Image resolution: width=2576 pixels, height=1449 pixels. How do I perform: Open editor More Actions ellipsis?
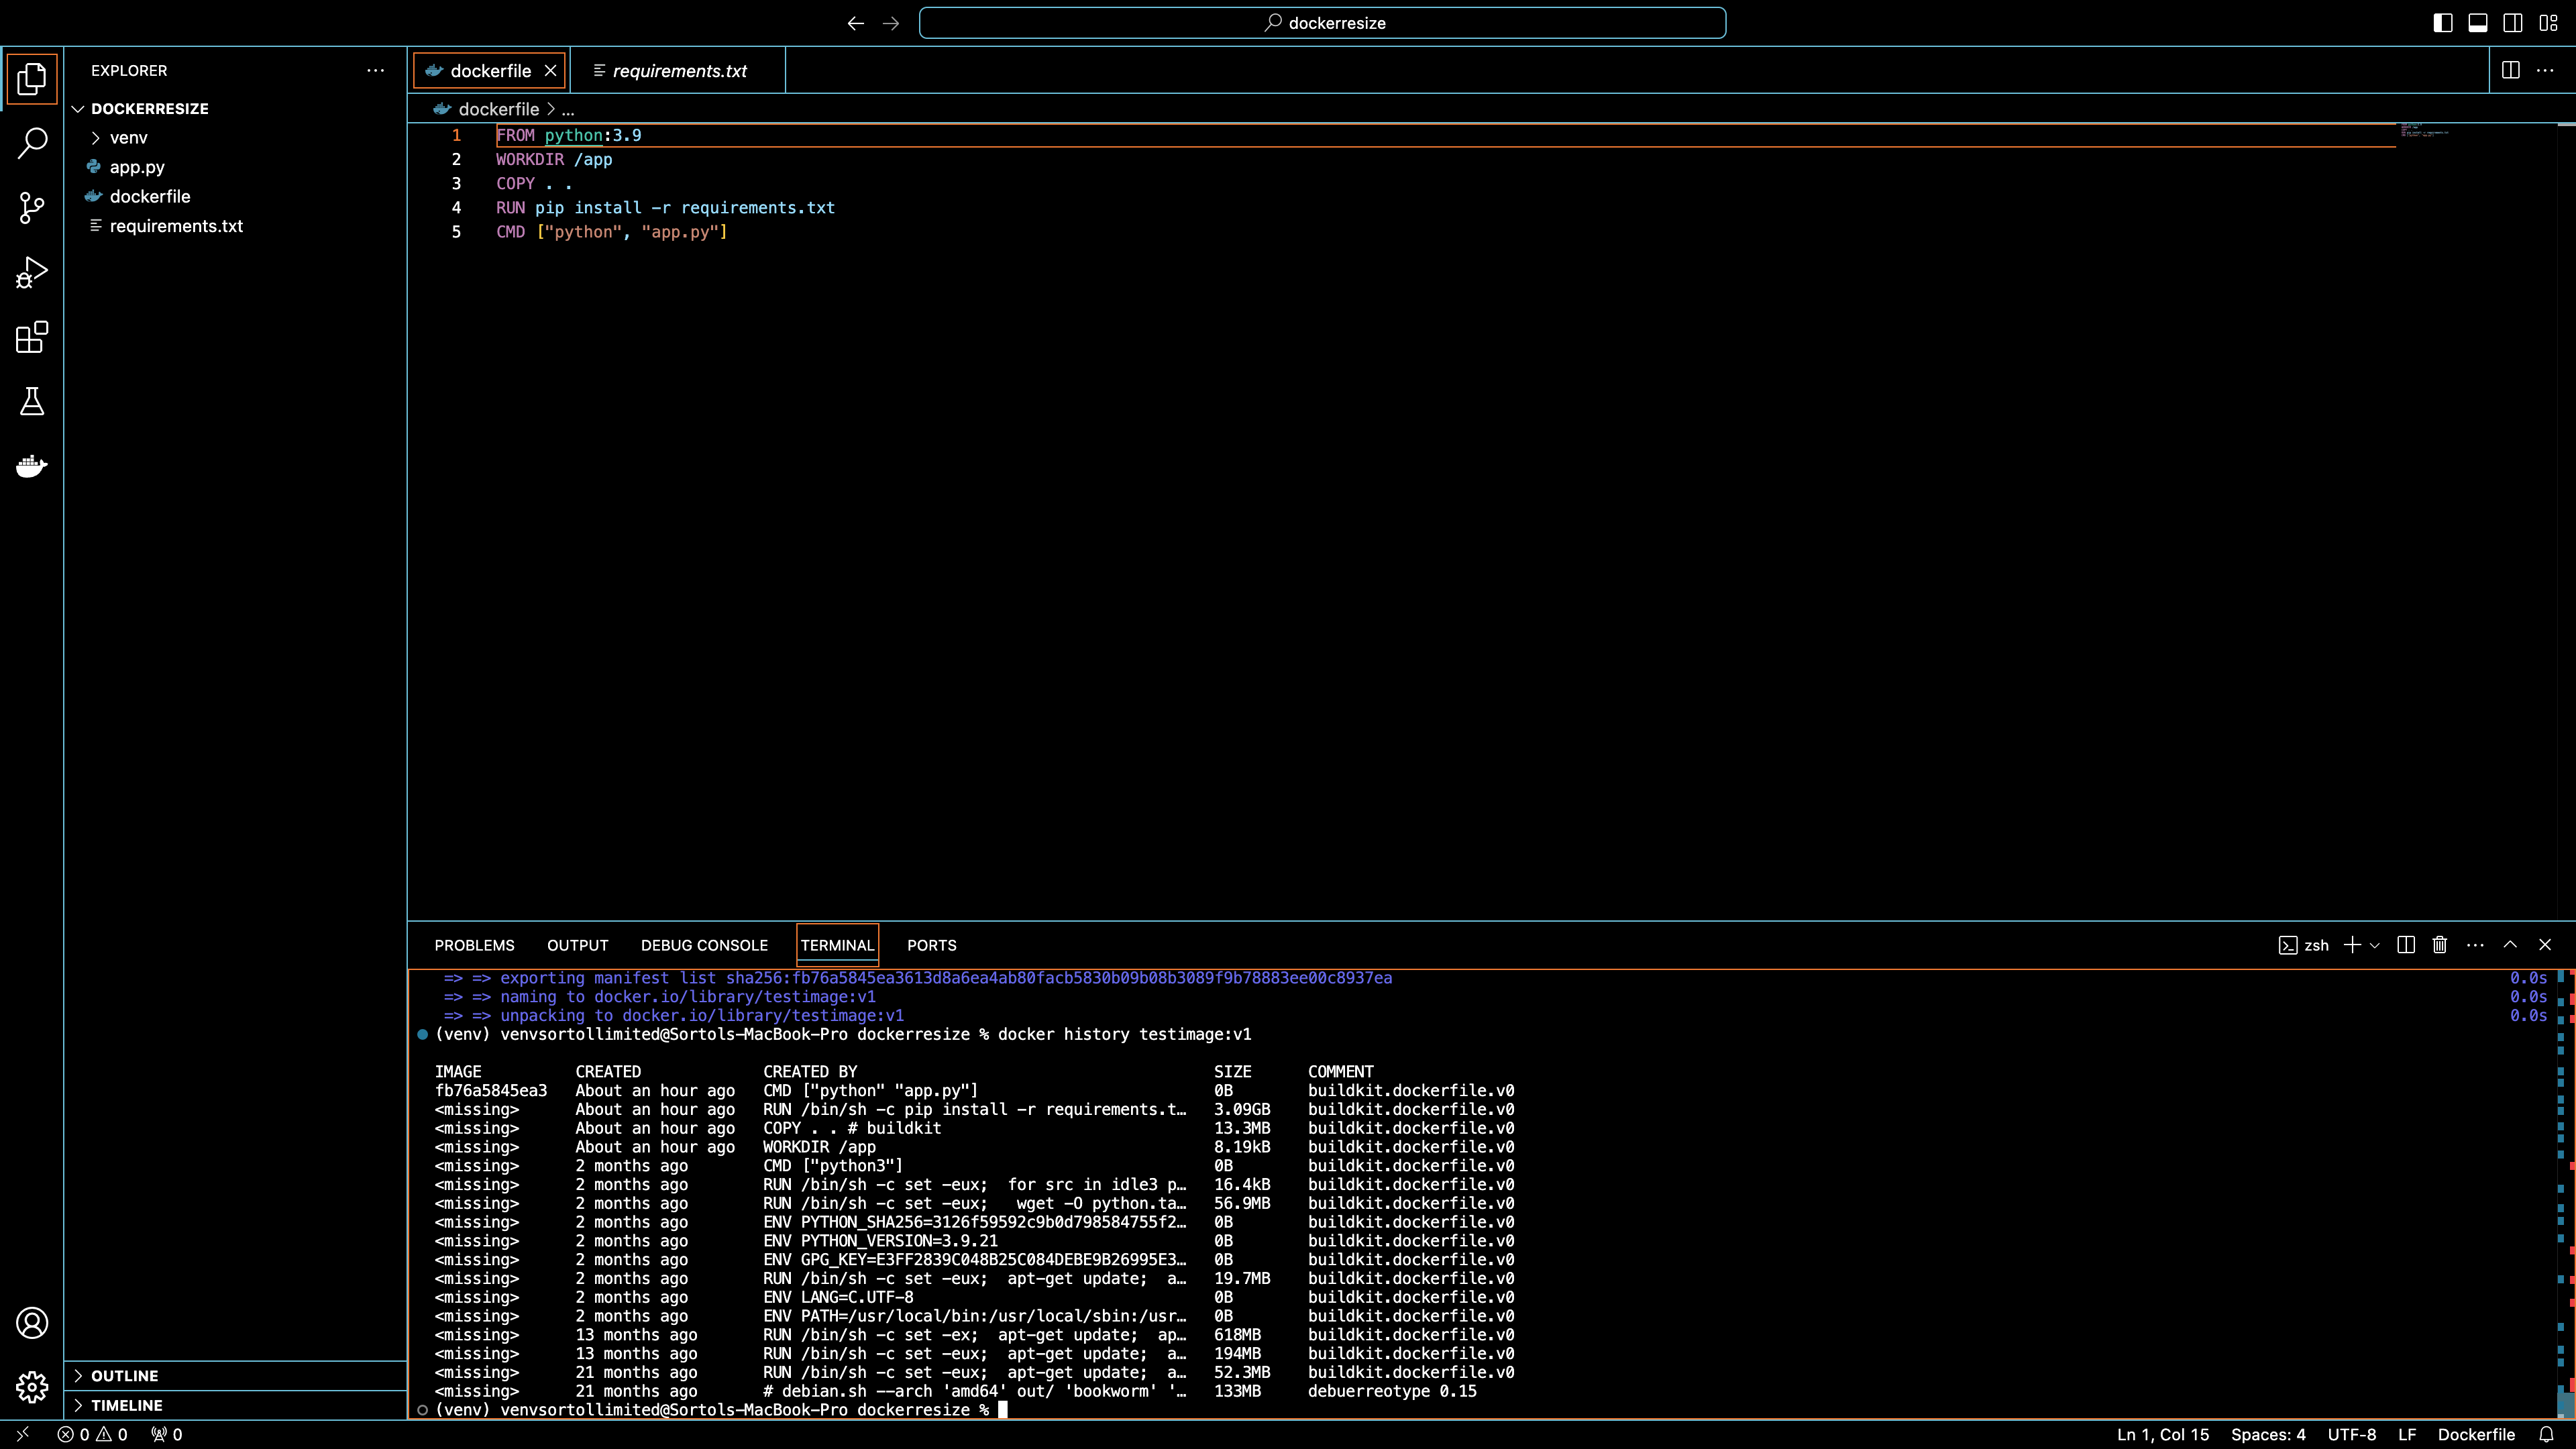[2545, 70]
